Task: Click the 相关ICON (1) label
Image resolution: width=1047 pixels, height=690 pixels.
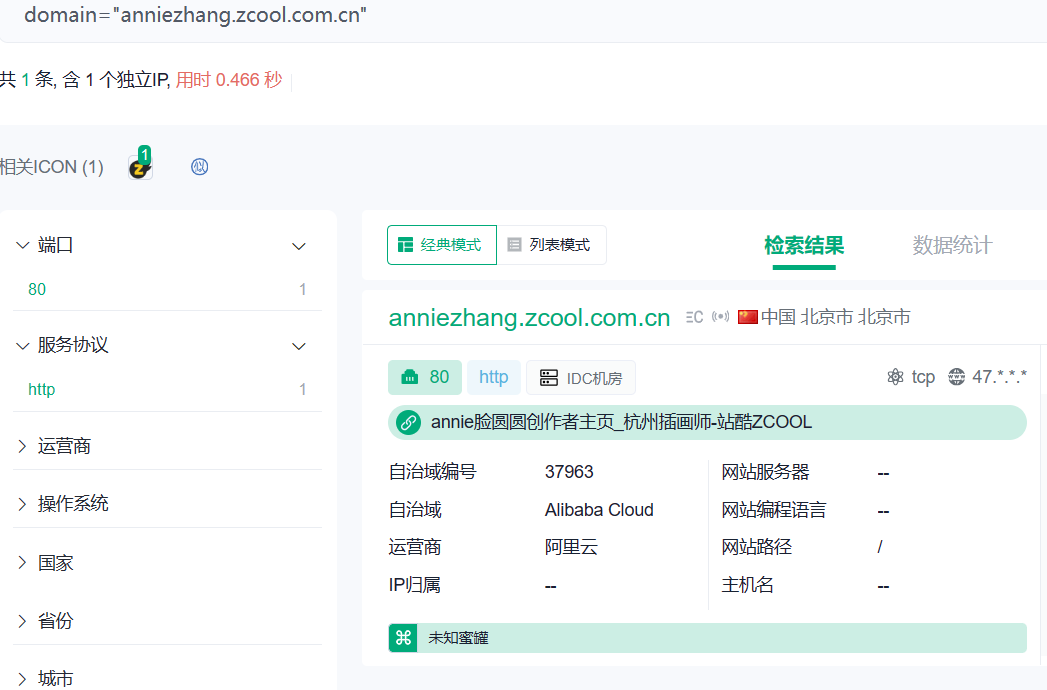Action: click(x=52, y=167)
